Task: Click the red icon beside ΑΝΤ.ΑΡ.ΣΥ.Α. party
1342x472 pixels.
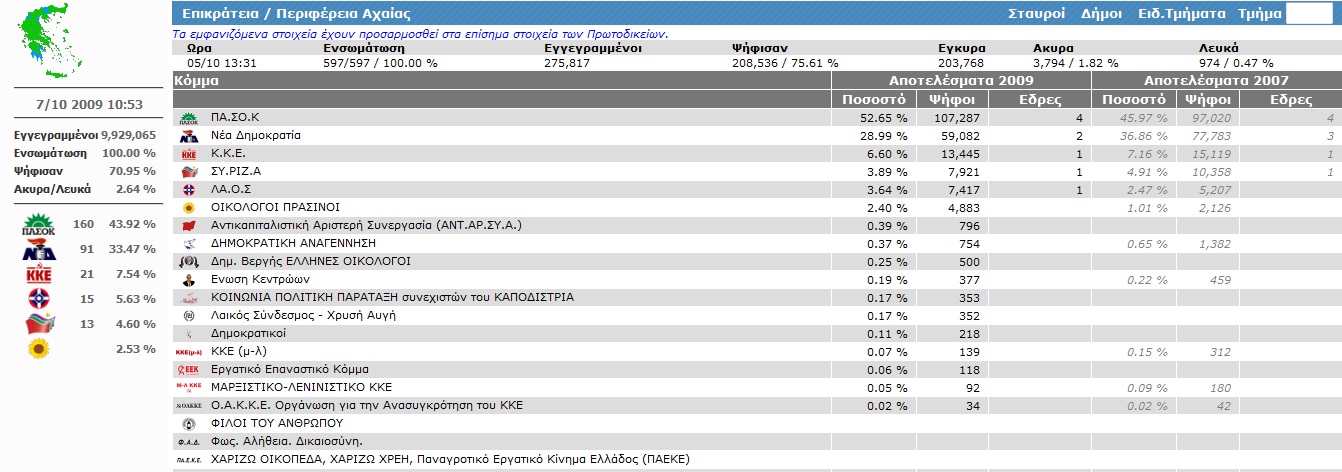Action: pos(188,226)
